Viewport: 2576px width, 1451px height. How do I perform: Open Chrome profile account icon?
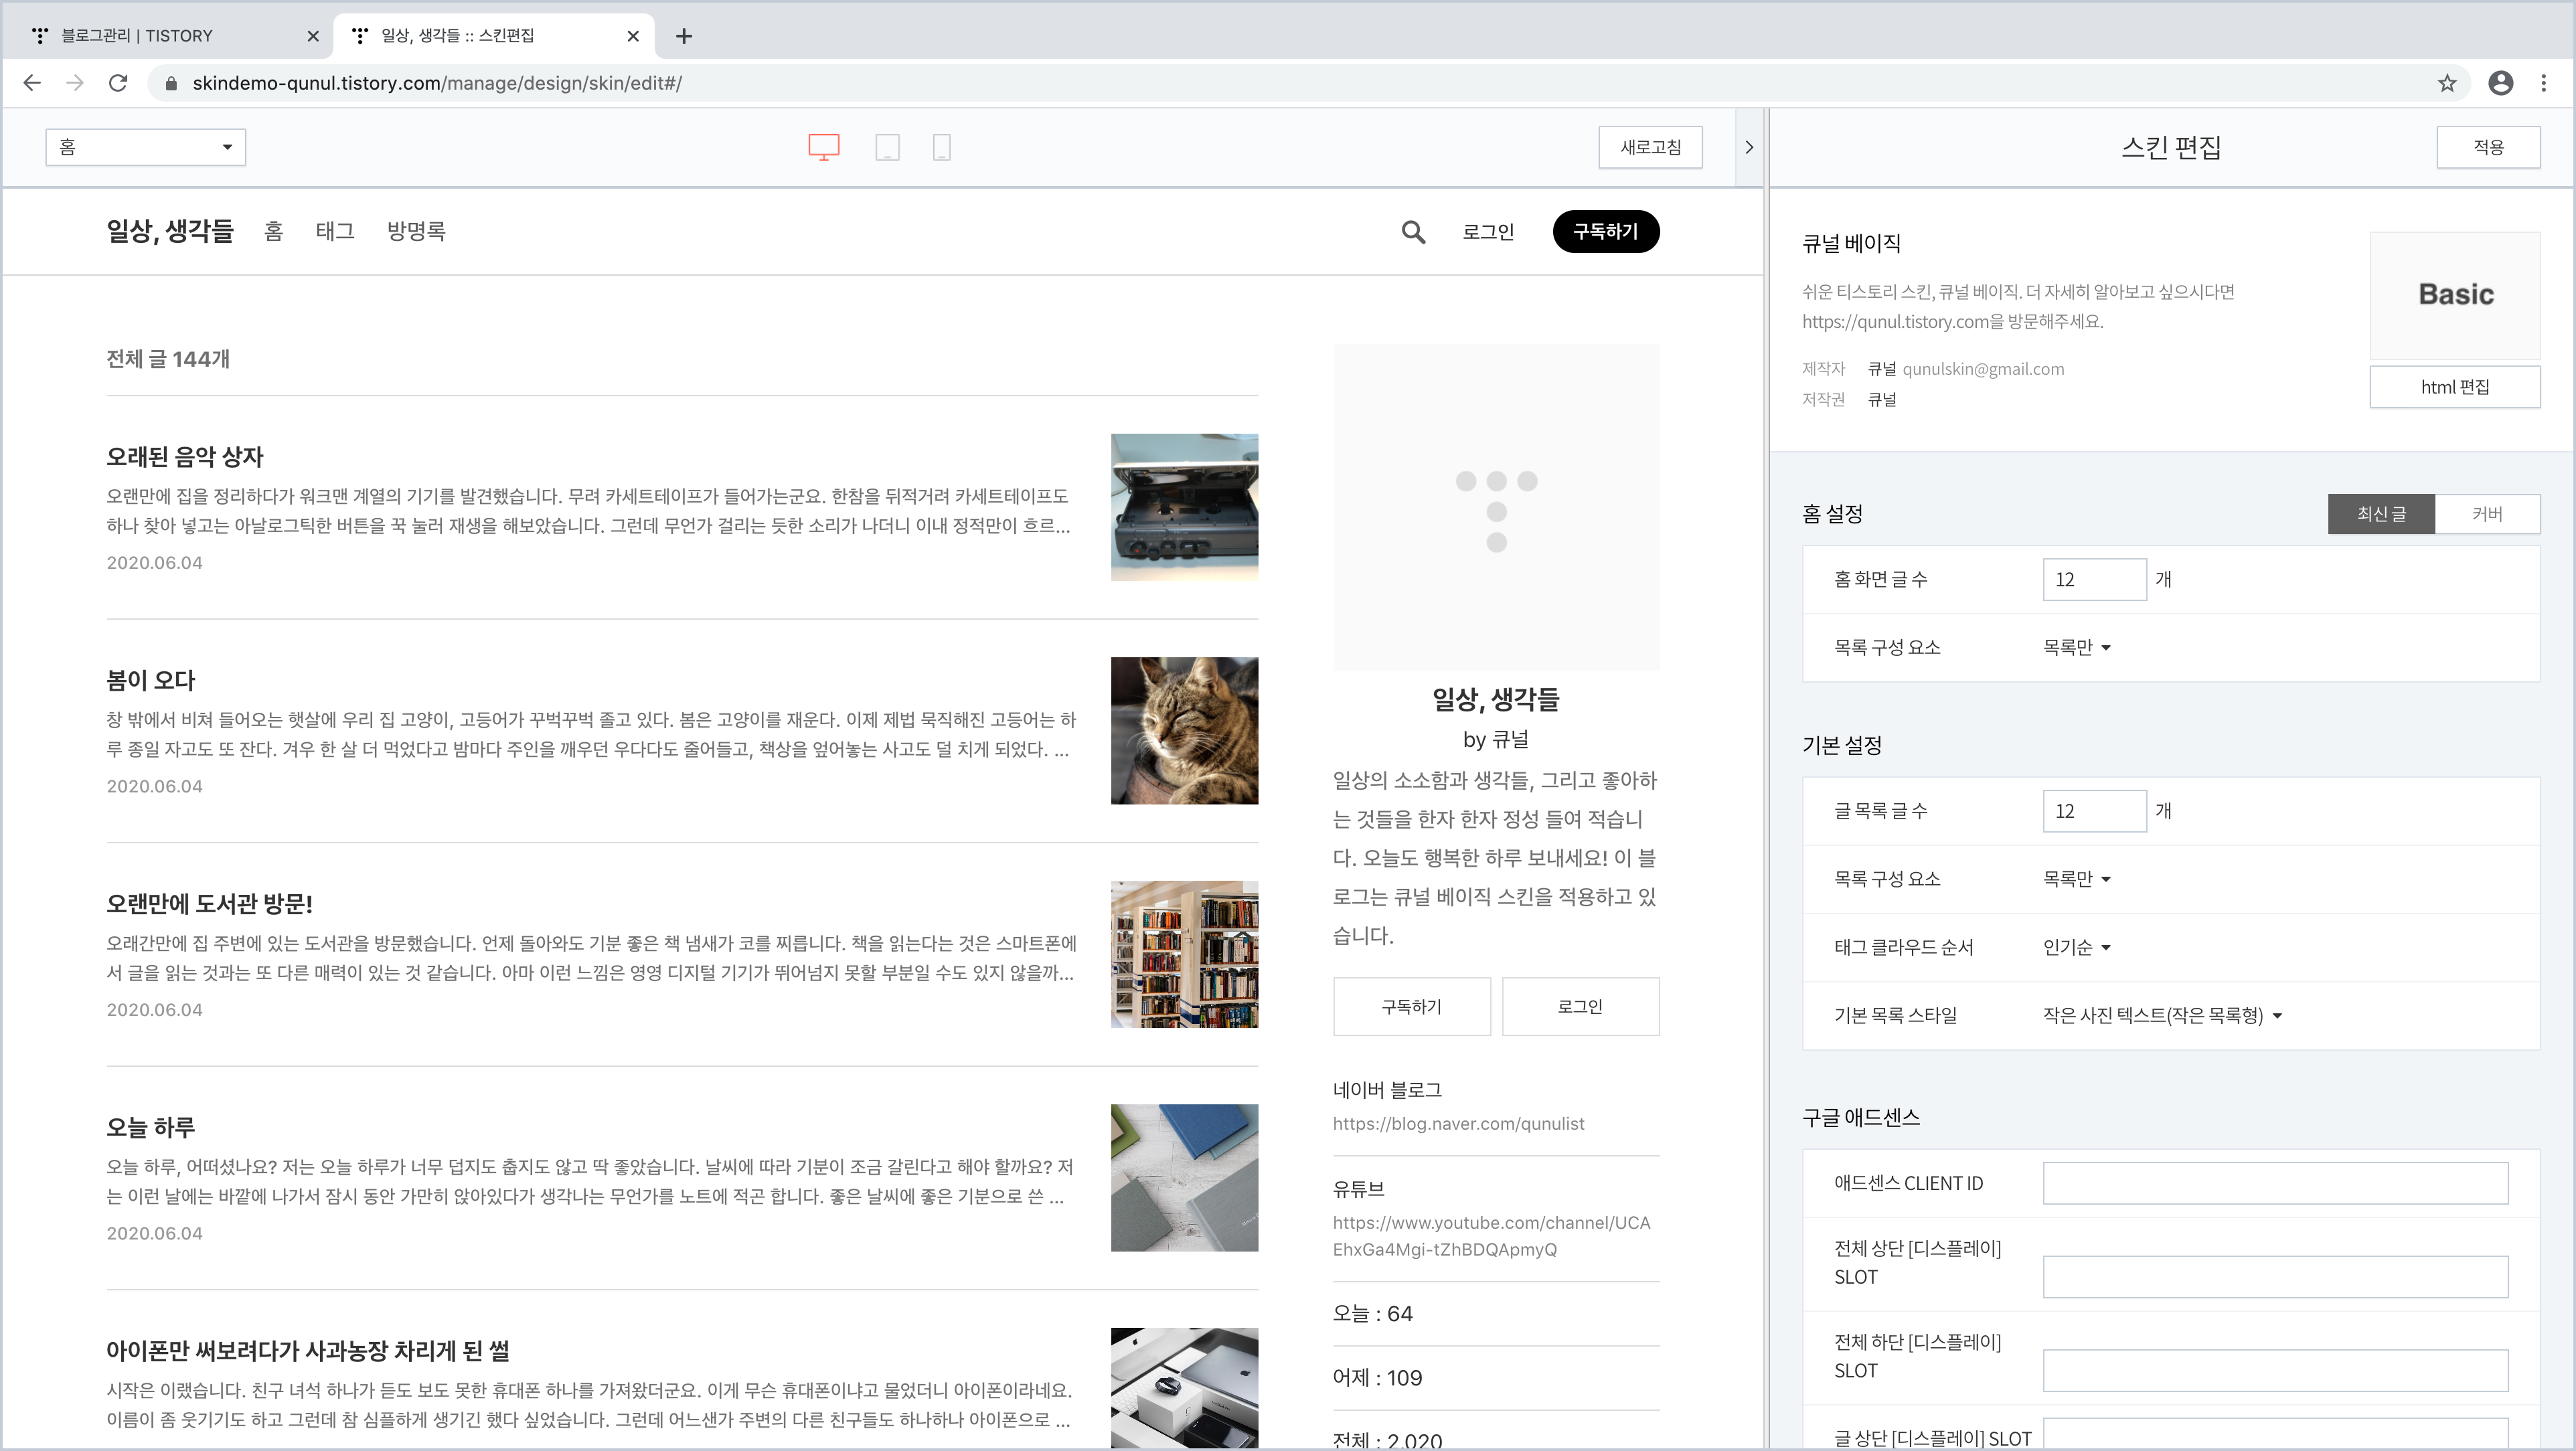pos(2500,83)
